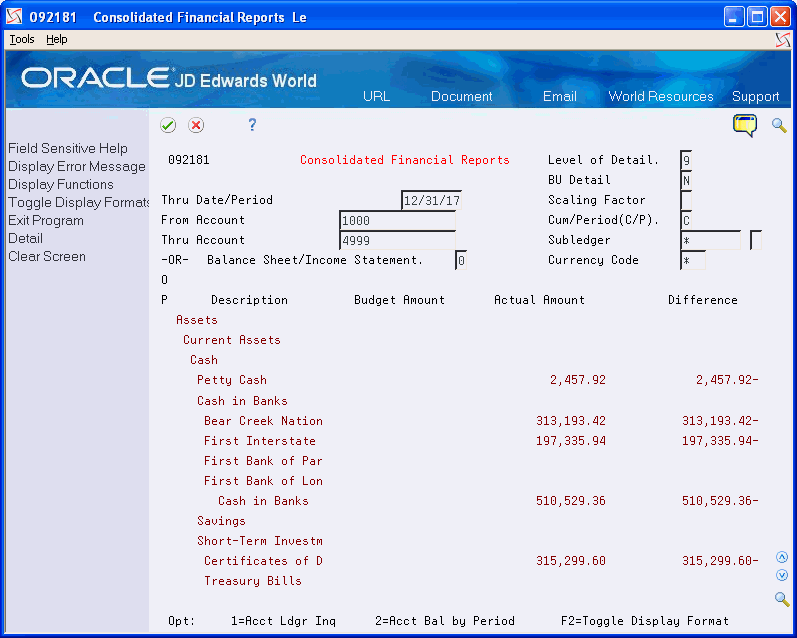This screenshot has height=638, width=797.
Task: Click the Thru Date/Period input field
Action: (431, 200)
